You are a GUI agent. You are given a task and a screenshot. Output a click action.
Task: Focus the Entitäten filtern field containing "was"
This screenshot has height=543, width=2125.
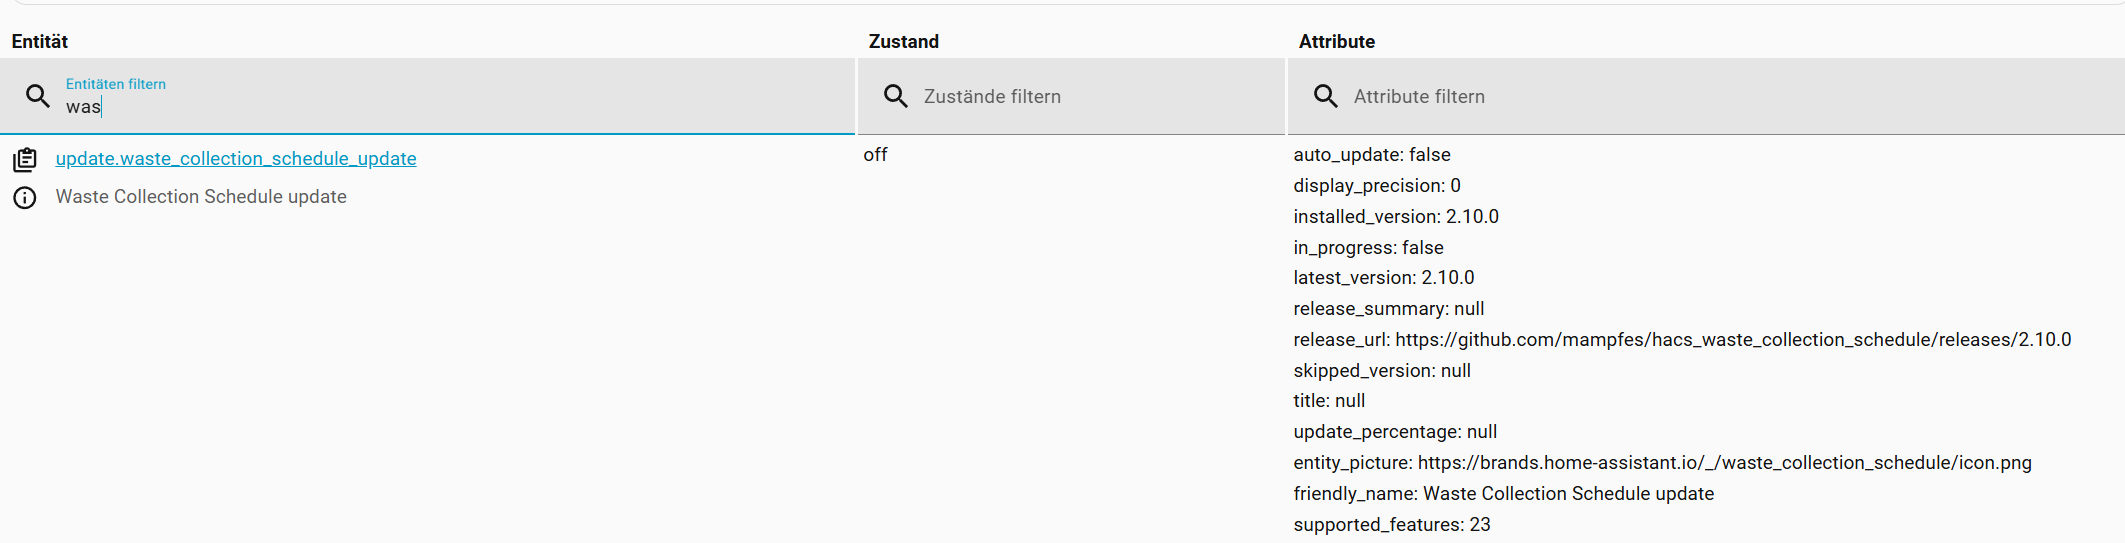pos(450,106)
